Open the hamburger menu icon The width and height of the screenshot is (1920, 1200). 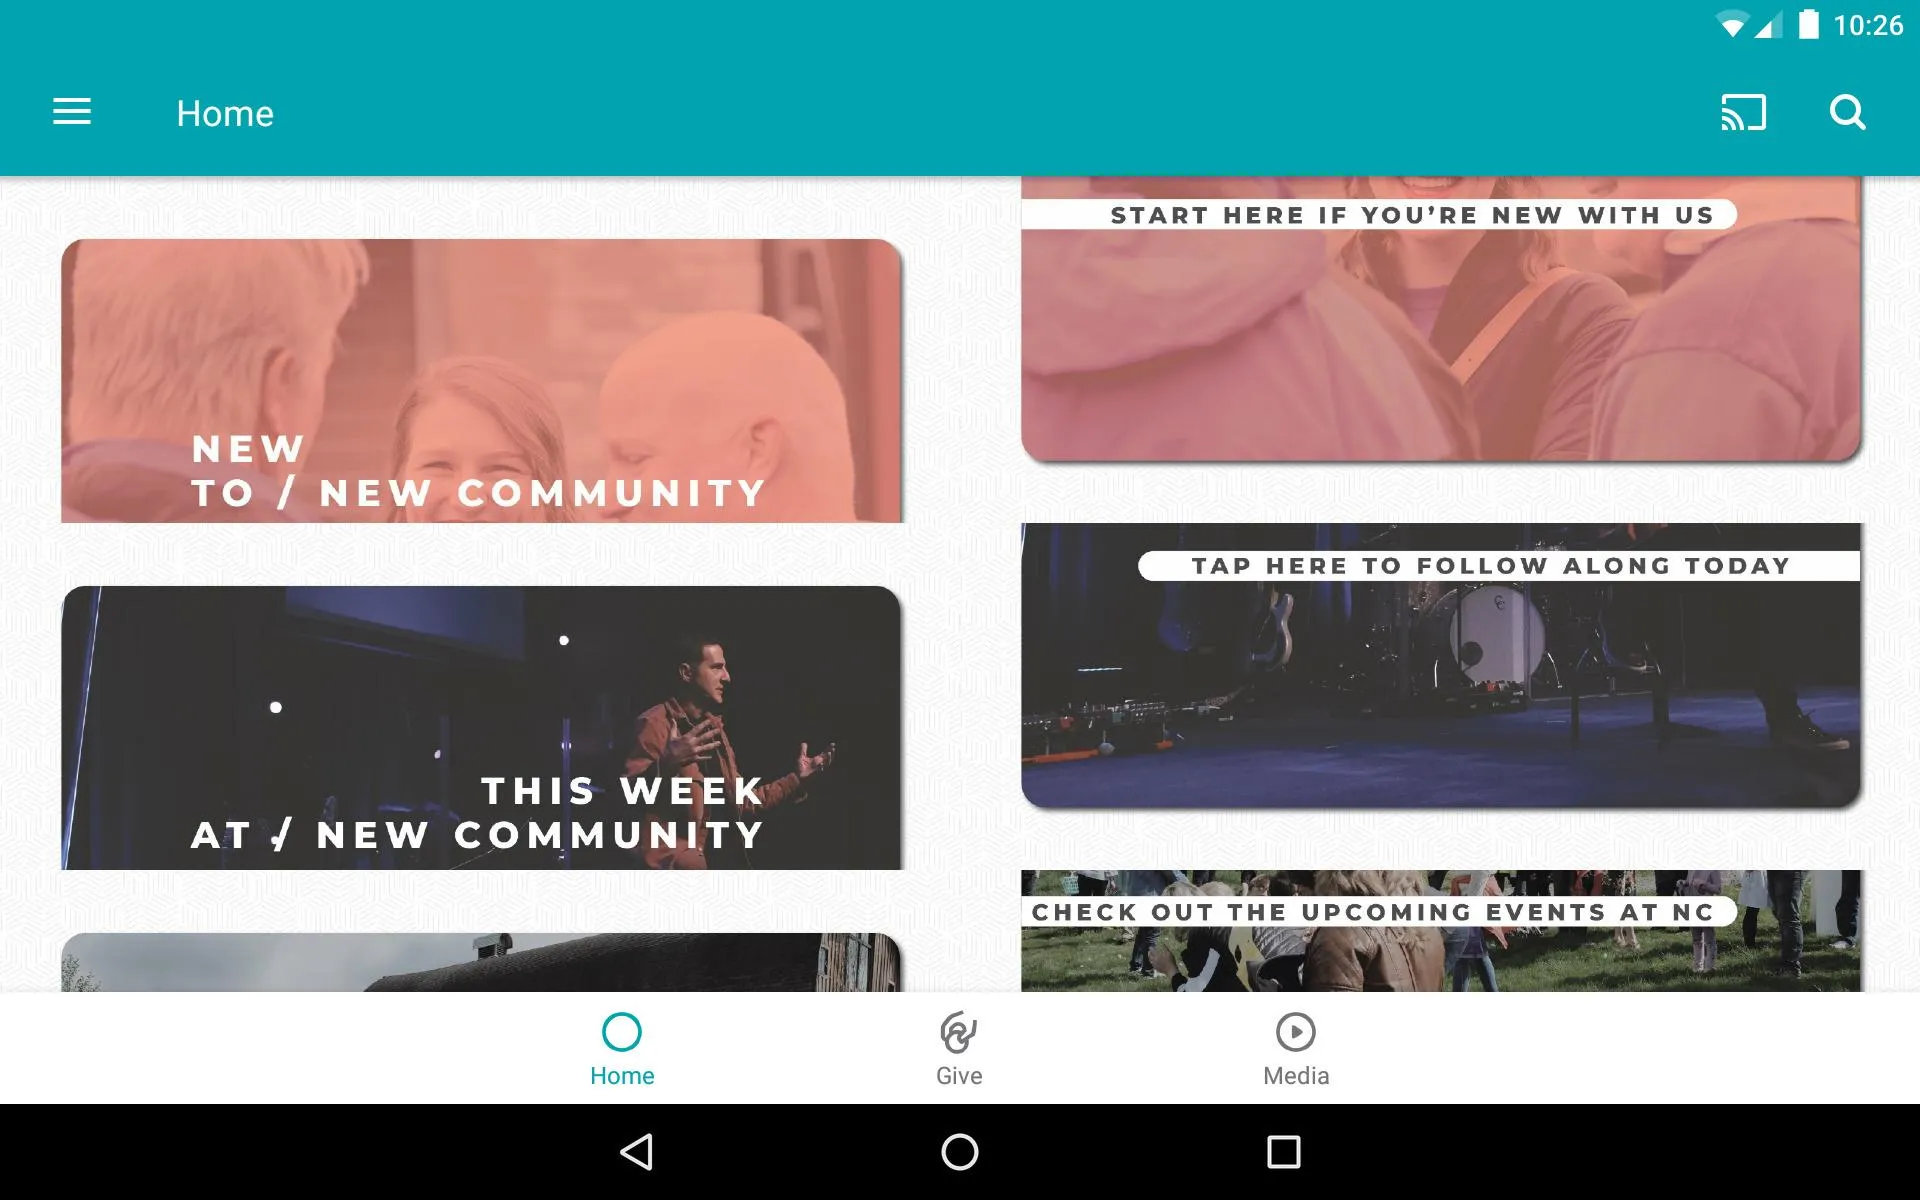(x=72, y=112)
